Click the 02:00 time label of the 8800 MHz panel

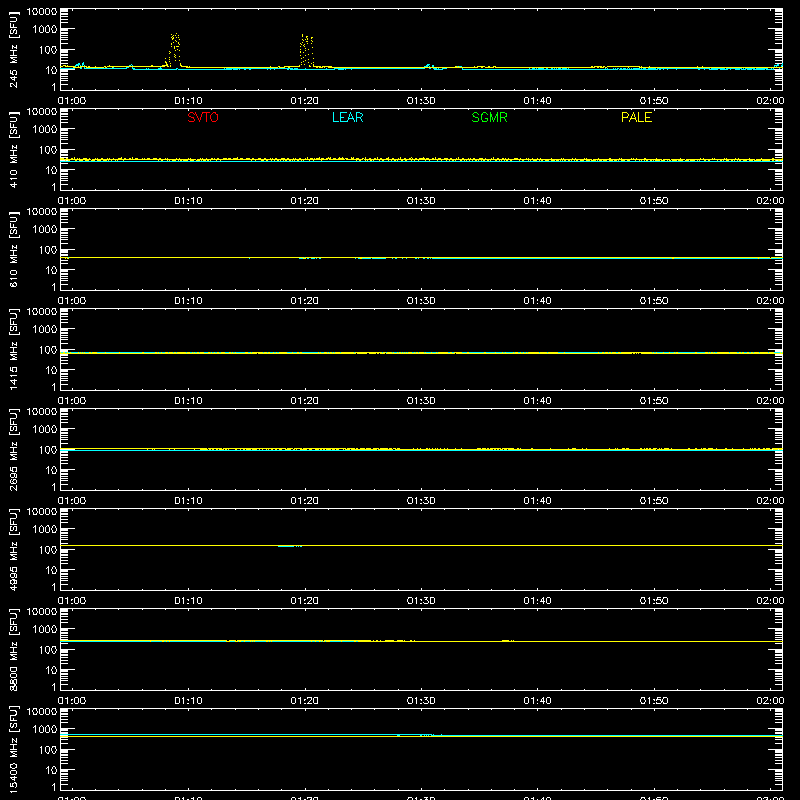[x=770, y=701]
